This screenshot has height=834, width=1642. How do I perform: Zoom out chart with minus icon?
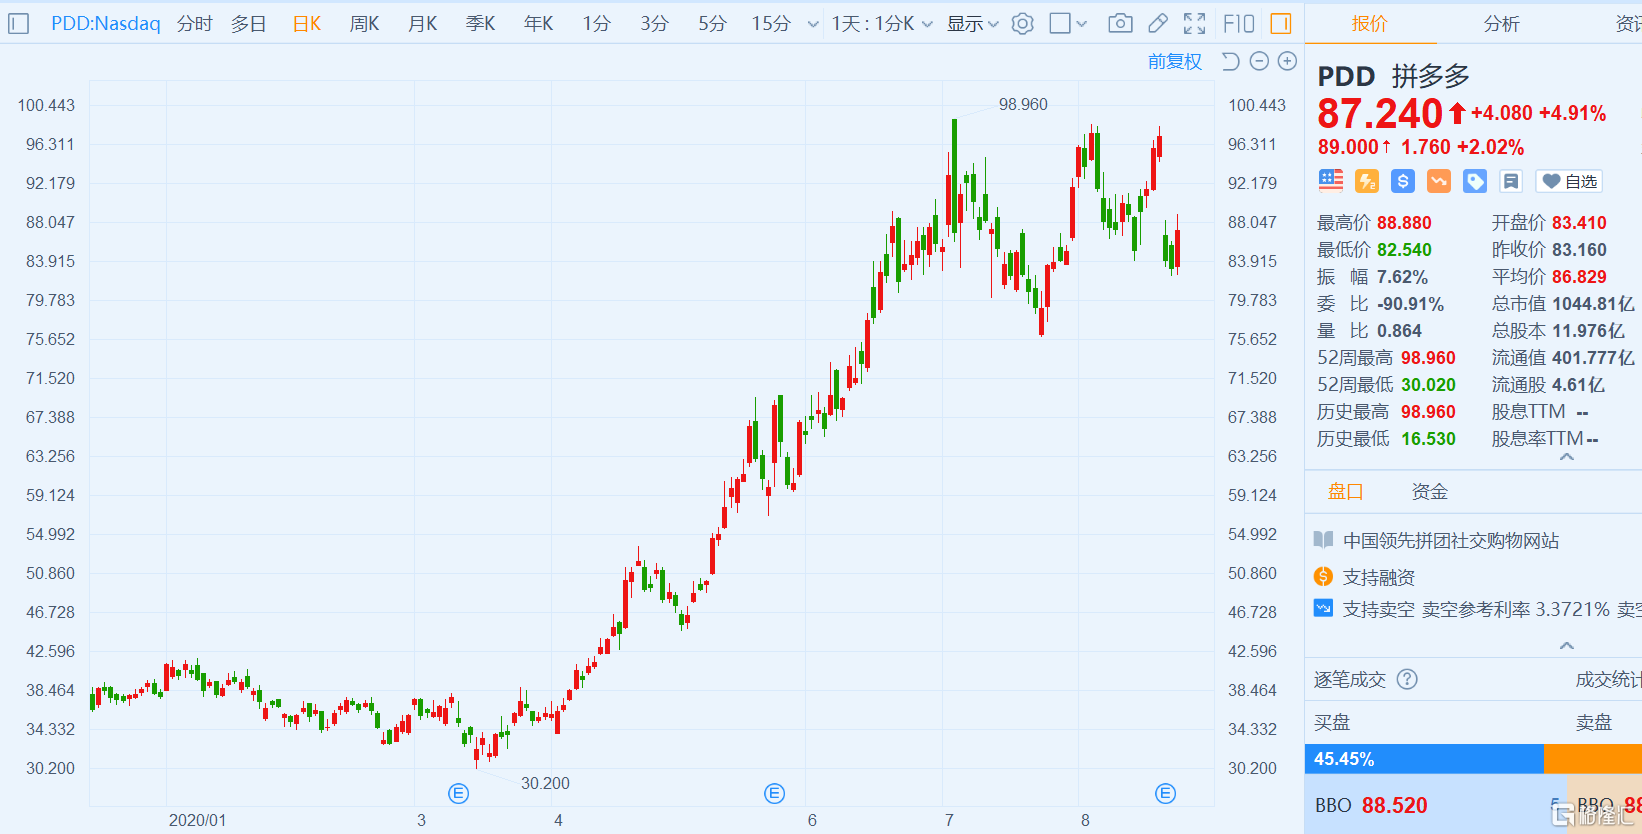pyautogui.click(x=1259, y=61)
